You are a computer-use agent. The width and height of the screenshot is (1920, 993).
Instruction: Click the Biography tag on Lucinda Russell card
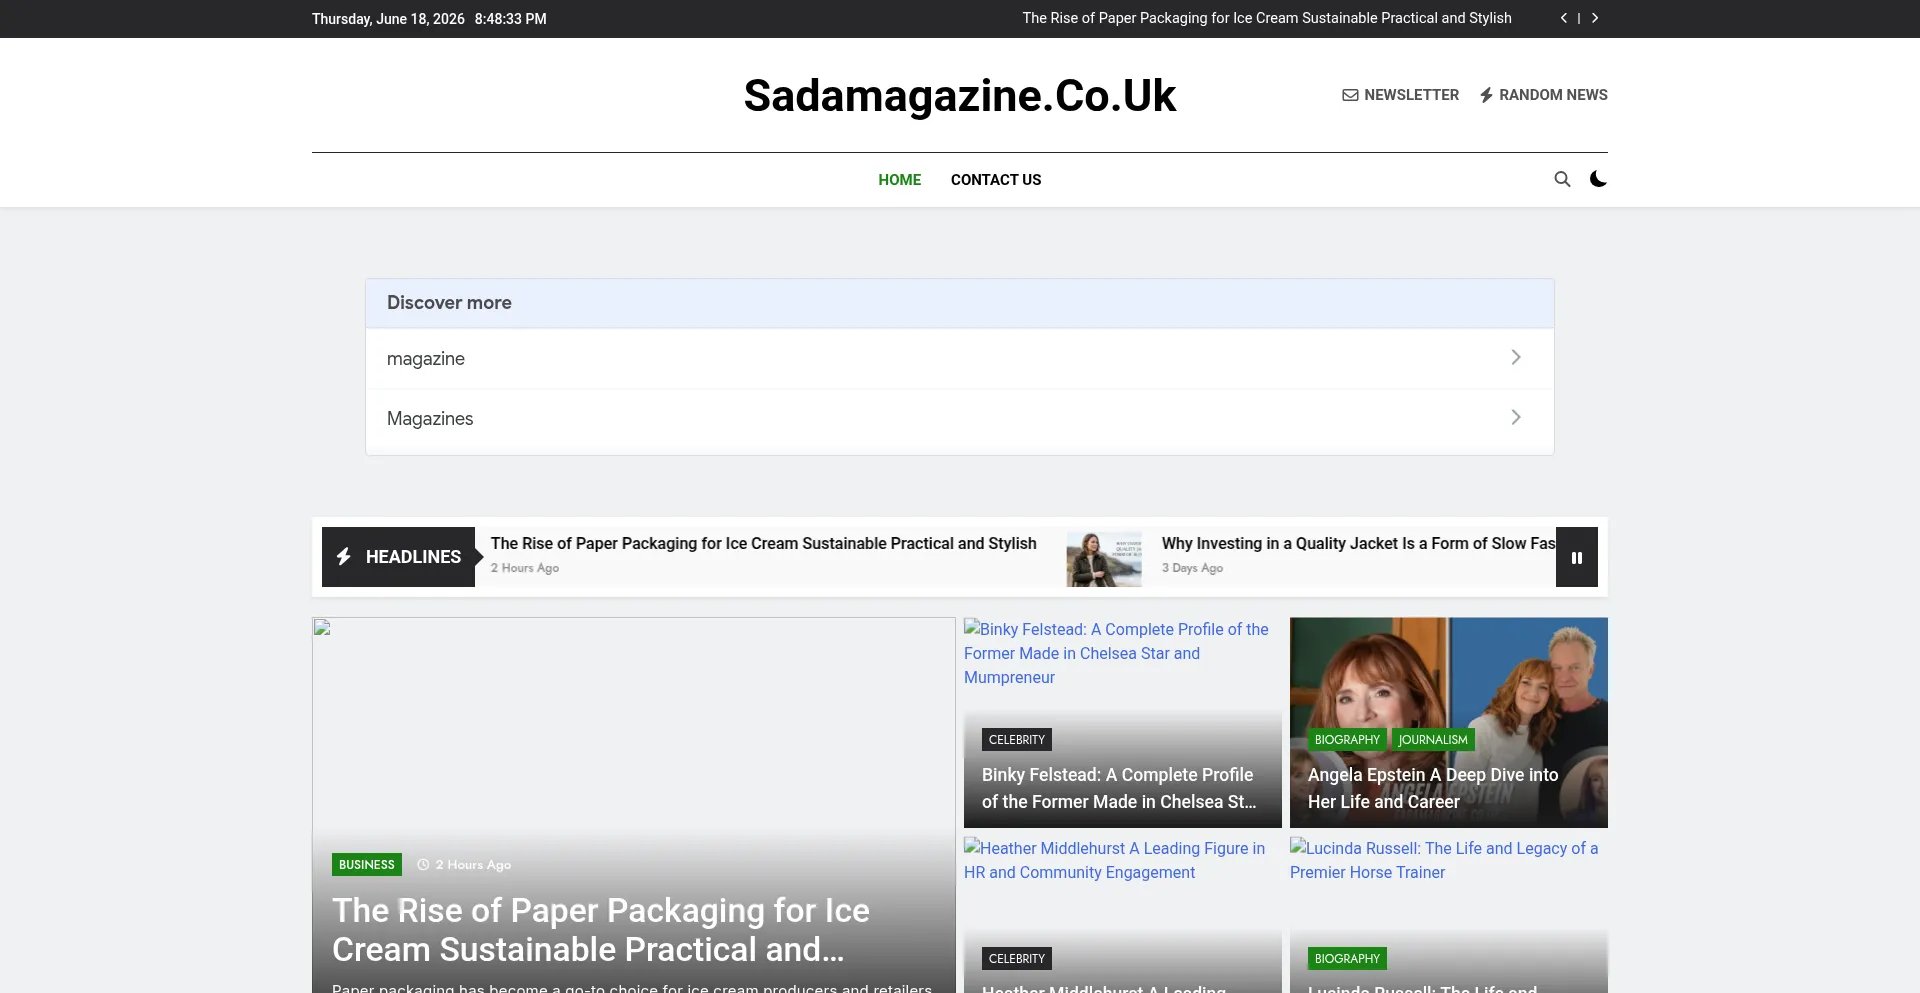(1347, 959)
